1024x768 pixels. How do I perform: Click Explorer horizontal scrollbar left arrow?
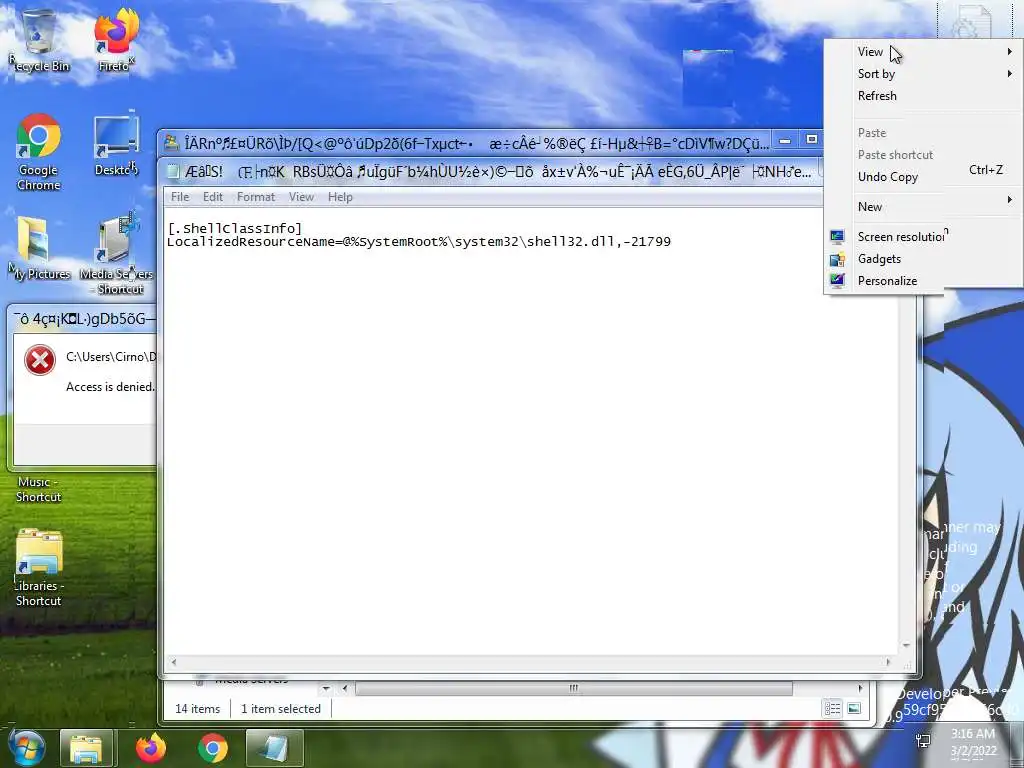pyautogui.click(x=345, y=688)
